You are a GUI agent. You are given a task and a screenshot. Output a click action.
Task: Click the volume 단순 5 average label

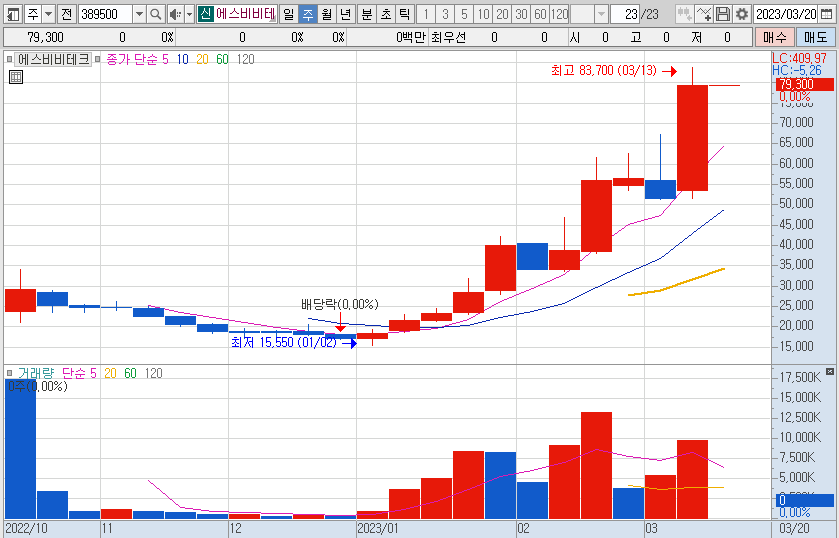[x=79, y=373]
